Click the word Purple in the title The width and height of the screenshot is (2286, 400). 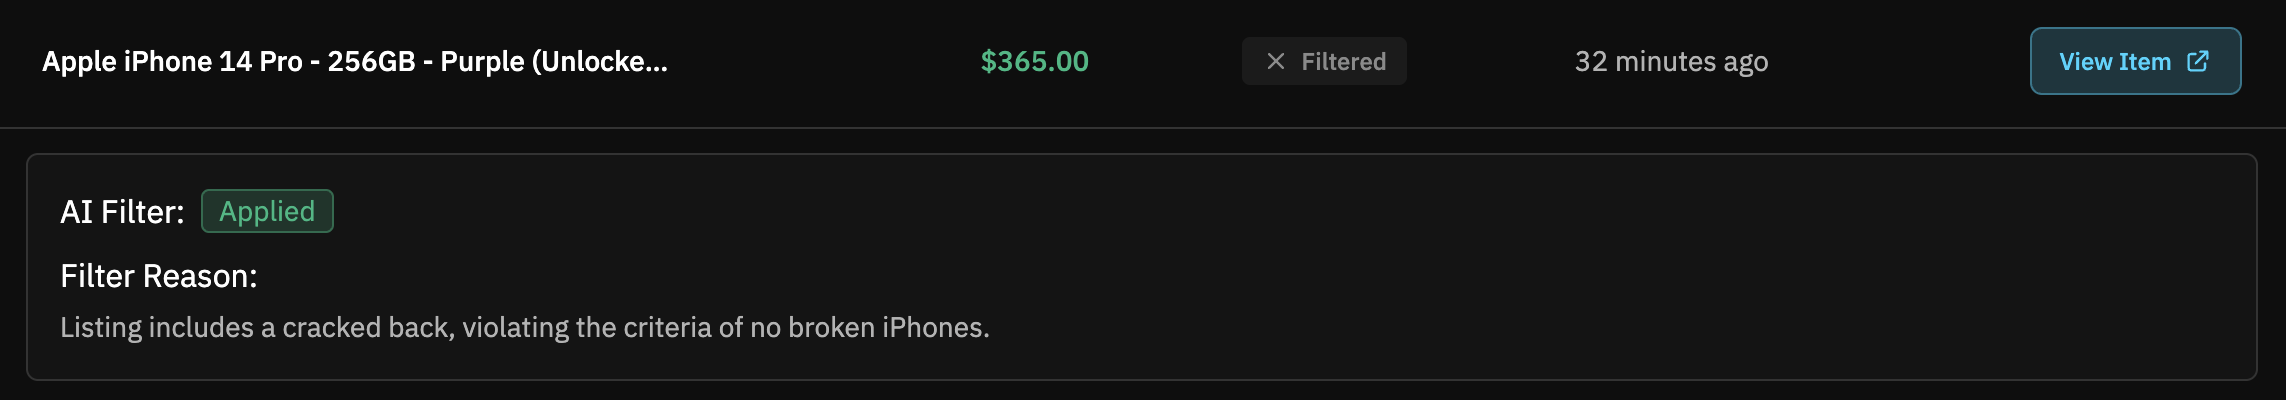coord(483,61)
